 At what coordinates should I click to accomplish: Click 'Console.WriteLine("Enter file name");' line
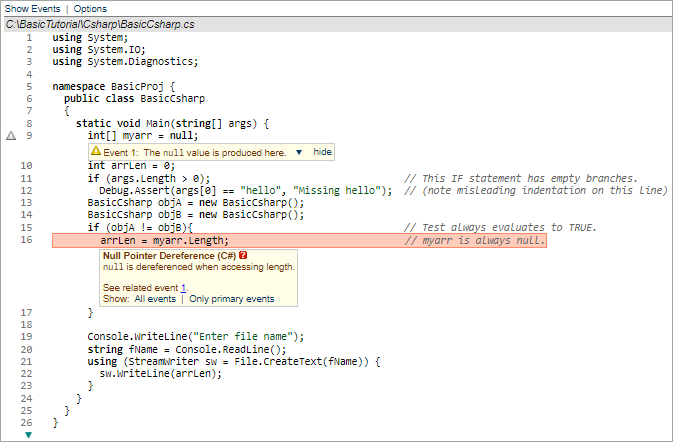click(x=196, y=336)
